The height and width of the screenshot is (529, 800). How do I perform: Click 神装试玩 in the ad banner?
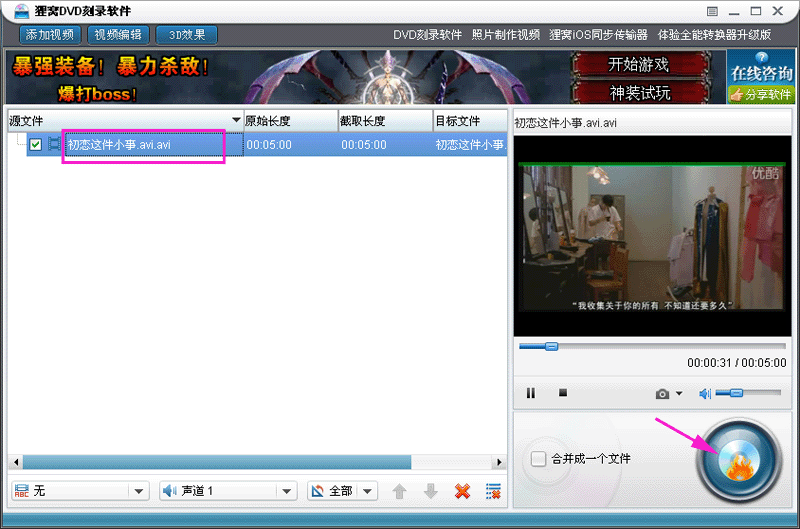tap(639, 93)
